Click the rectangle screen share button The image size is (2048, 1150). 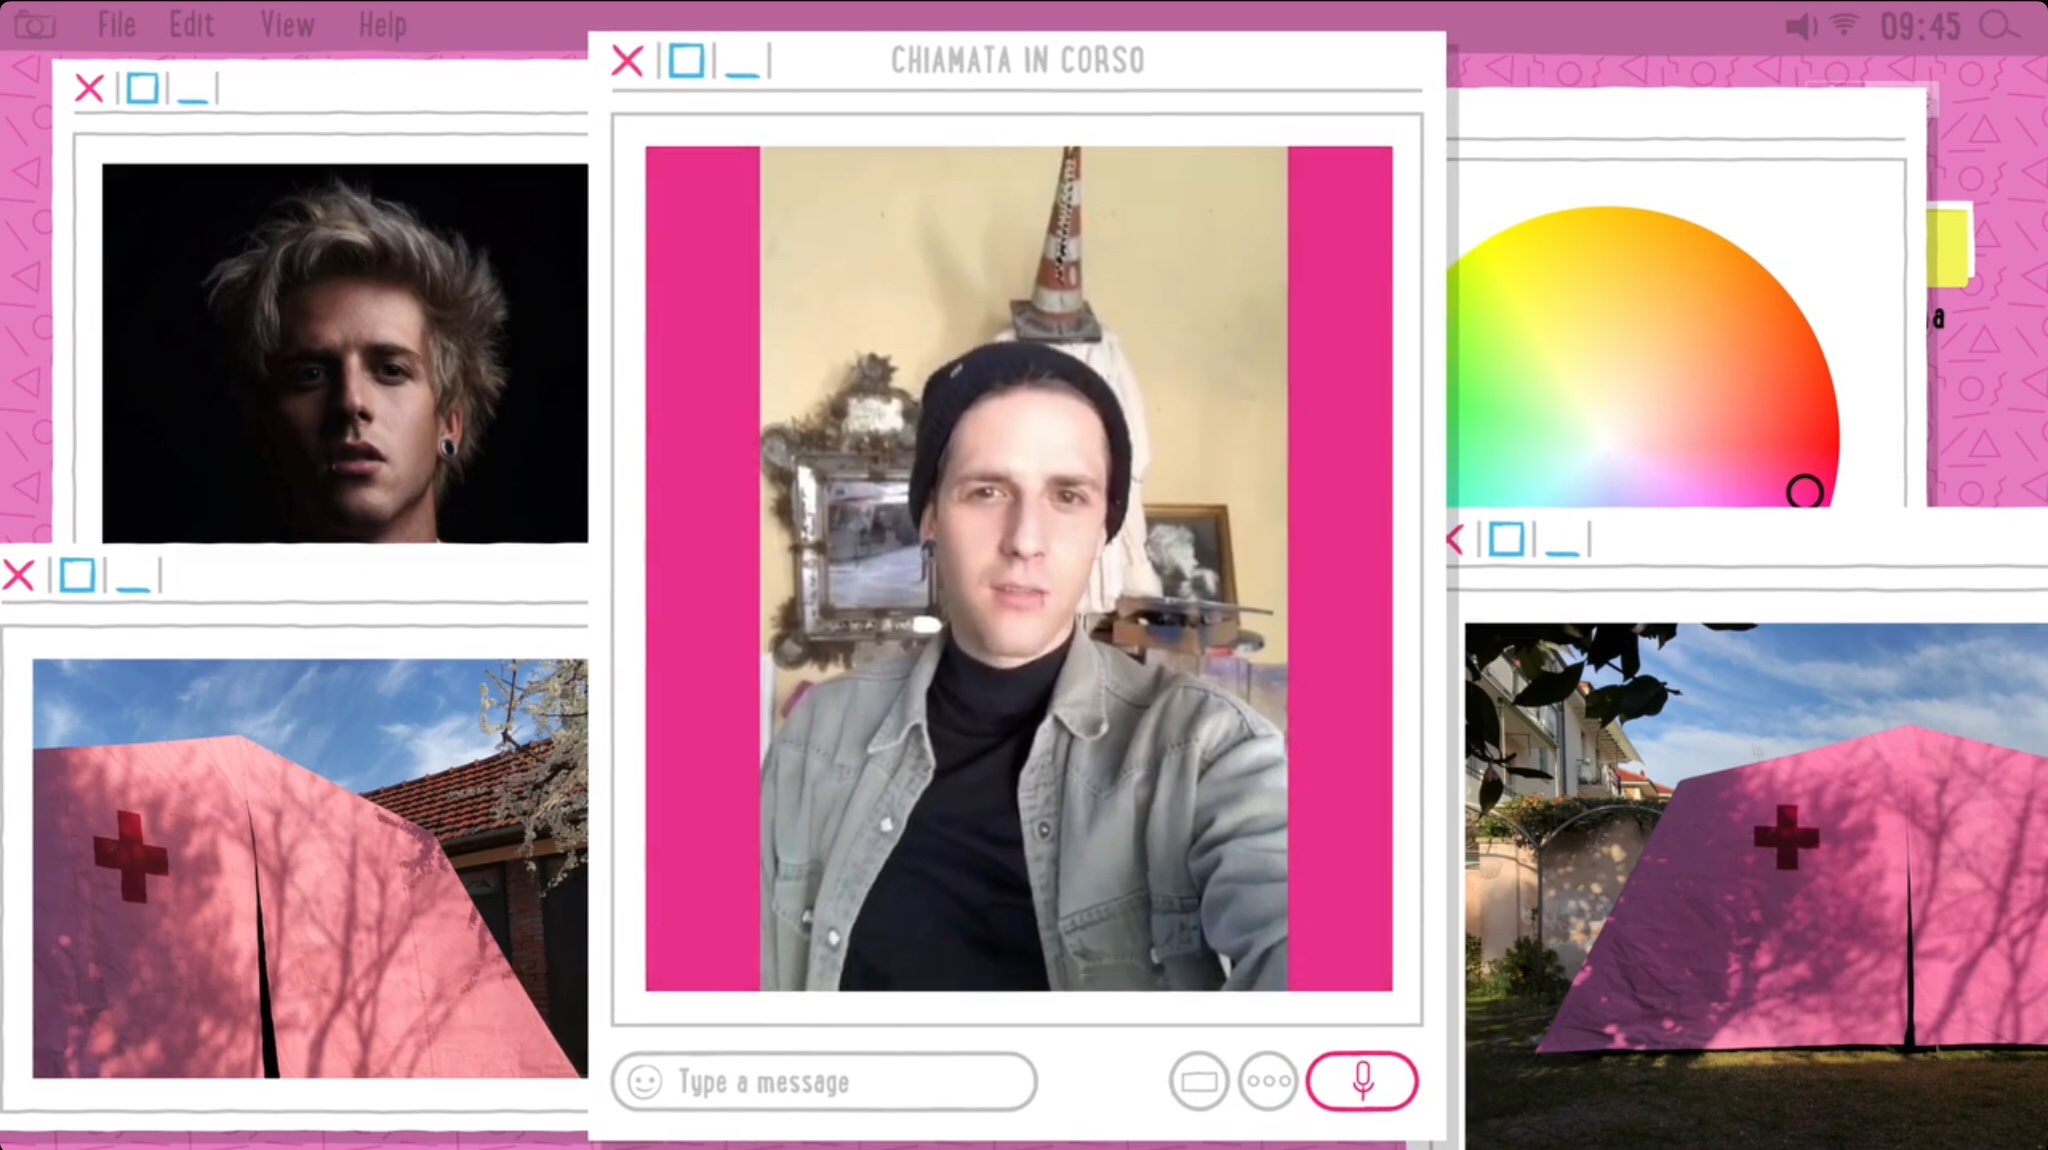coord(1198,1081)
